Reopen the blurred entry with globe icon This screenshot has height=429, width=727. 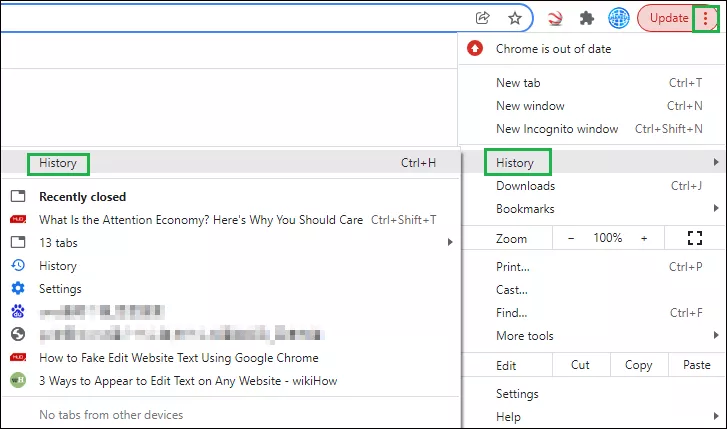pos(231,334)
